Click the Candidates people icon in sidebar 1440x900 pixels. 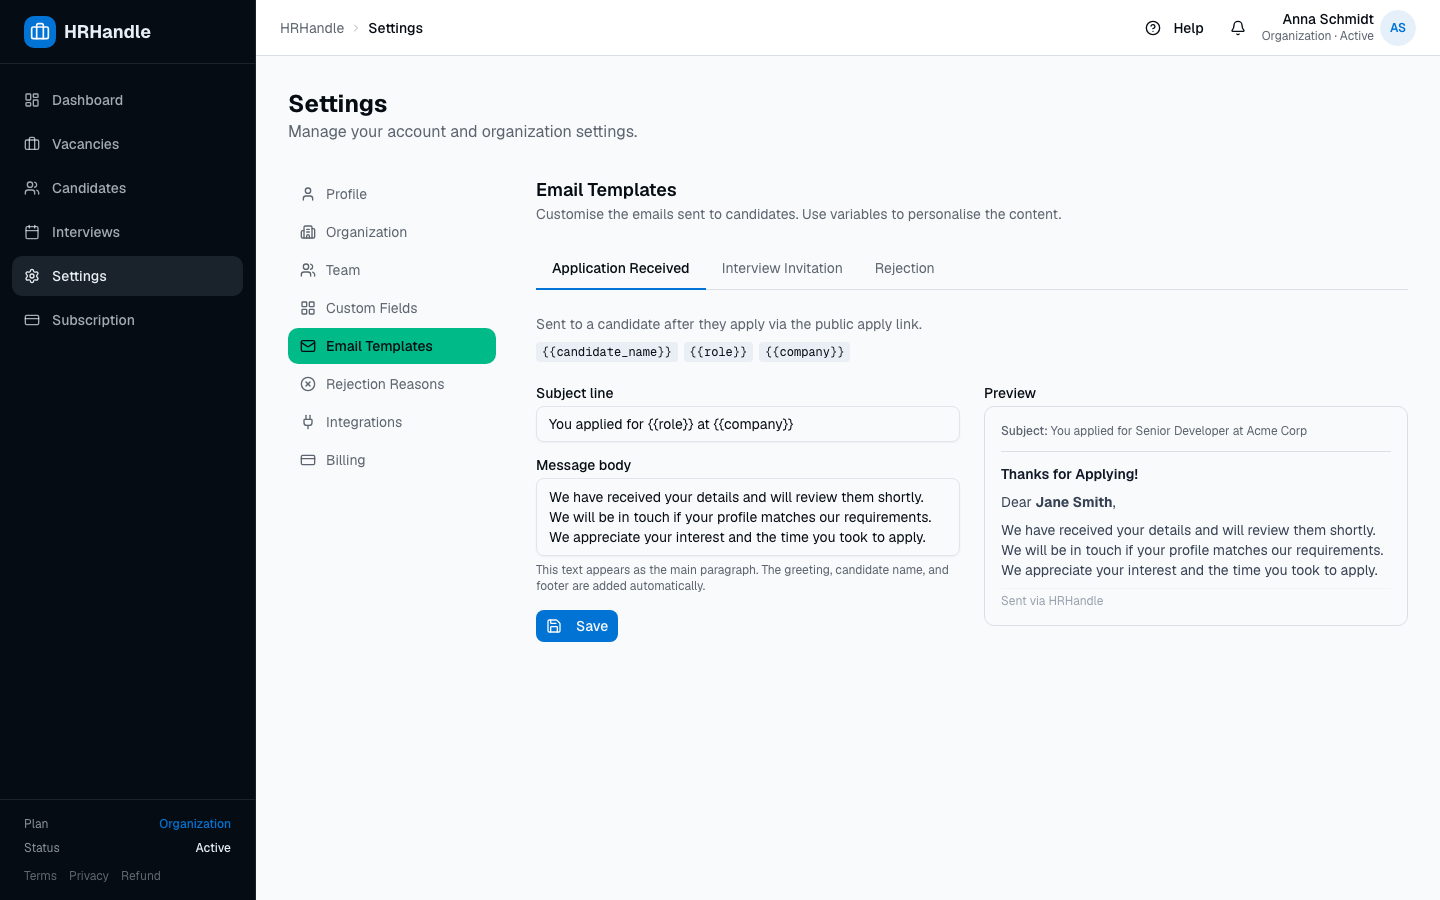point(32,188)
